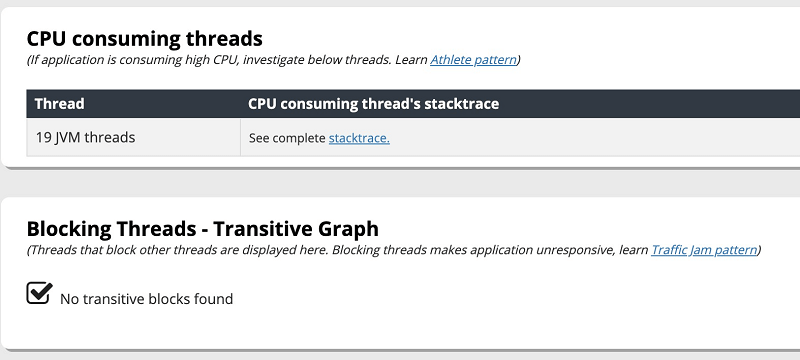This screenshot has width=800, height=360.
Task: Click the word JVM in thread cell
Action: (67, 138)
